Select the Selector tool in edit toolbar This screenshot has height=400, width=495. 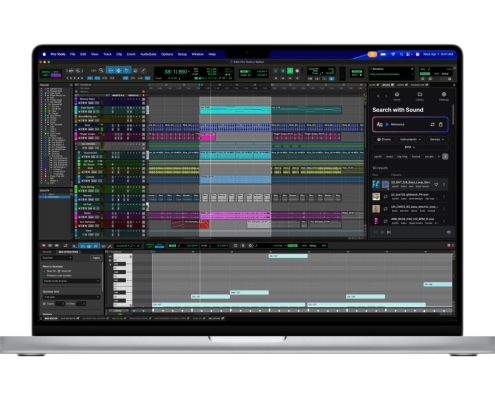click(118, 71)
